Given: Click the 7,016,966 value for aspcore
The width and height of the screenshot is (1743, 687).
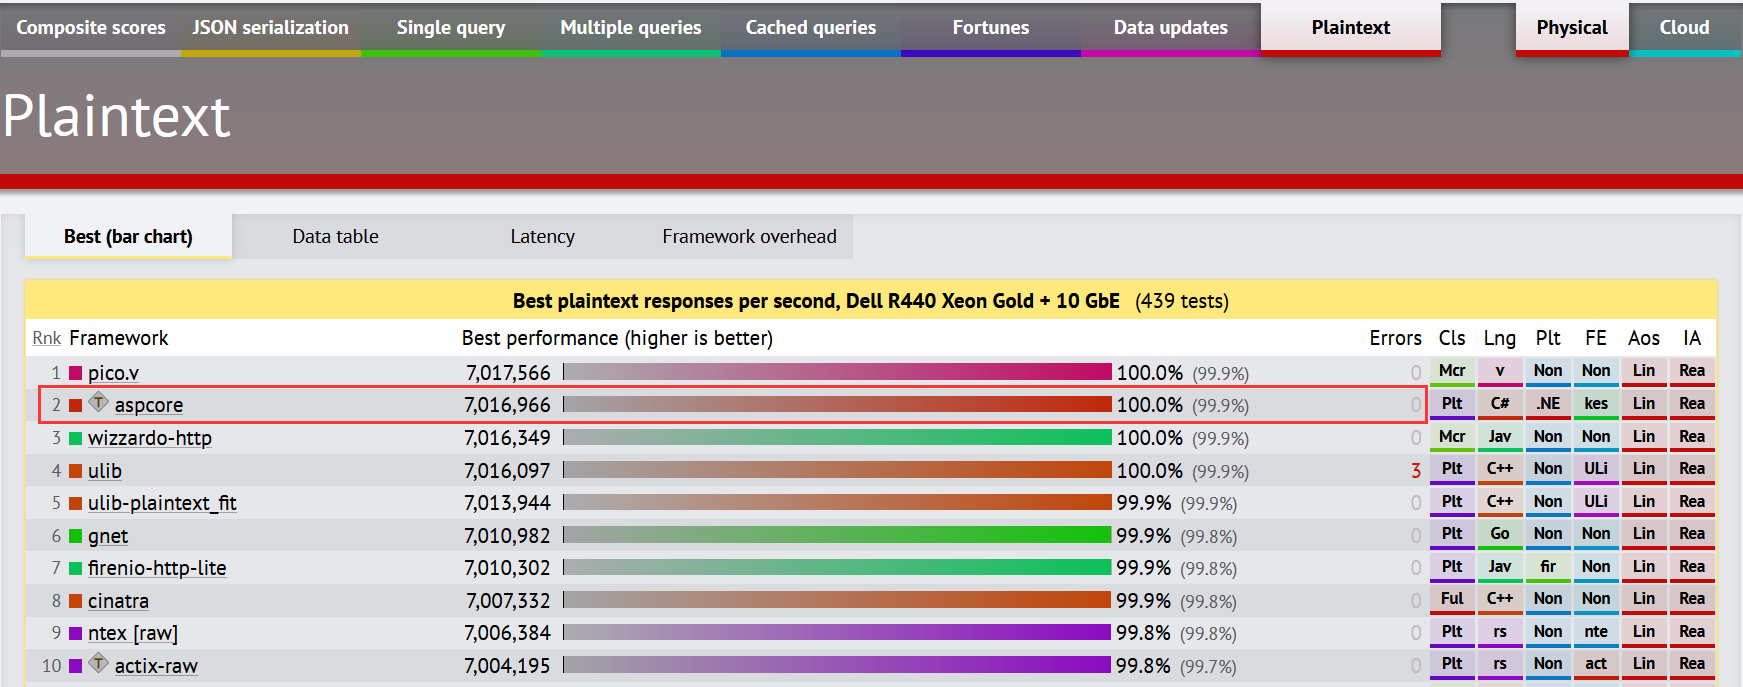Looking at the screenshot, I should (x=507, y=405).
